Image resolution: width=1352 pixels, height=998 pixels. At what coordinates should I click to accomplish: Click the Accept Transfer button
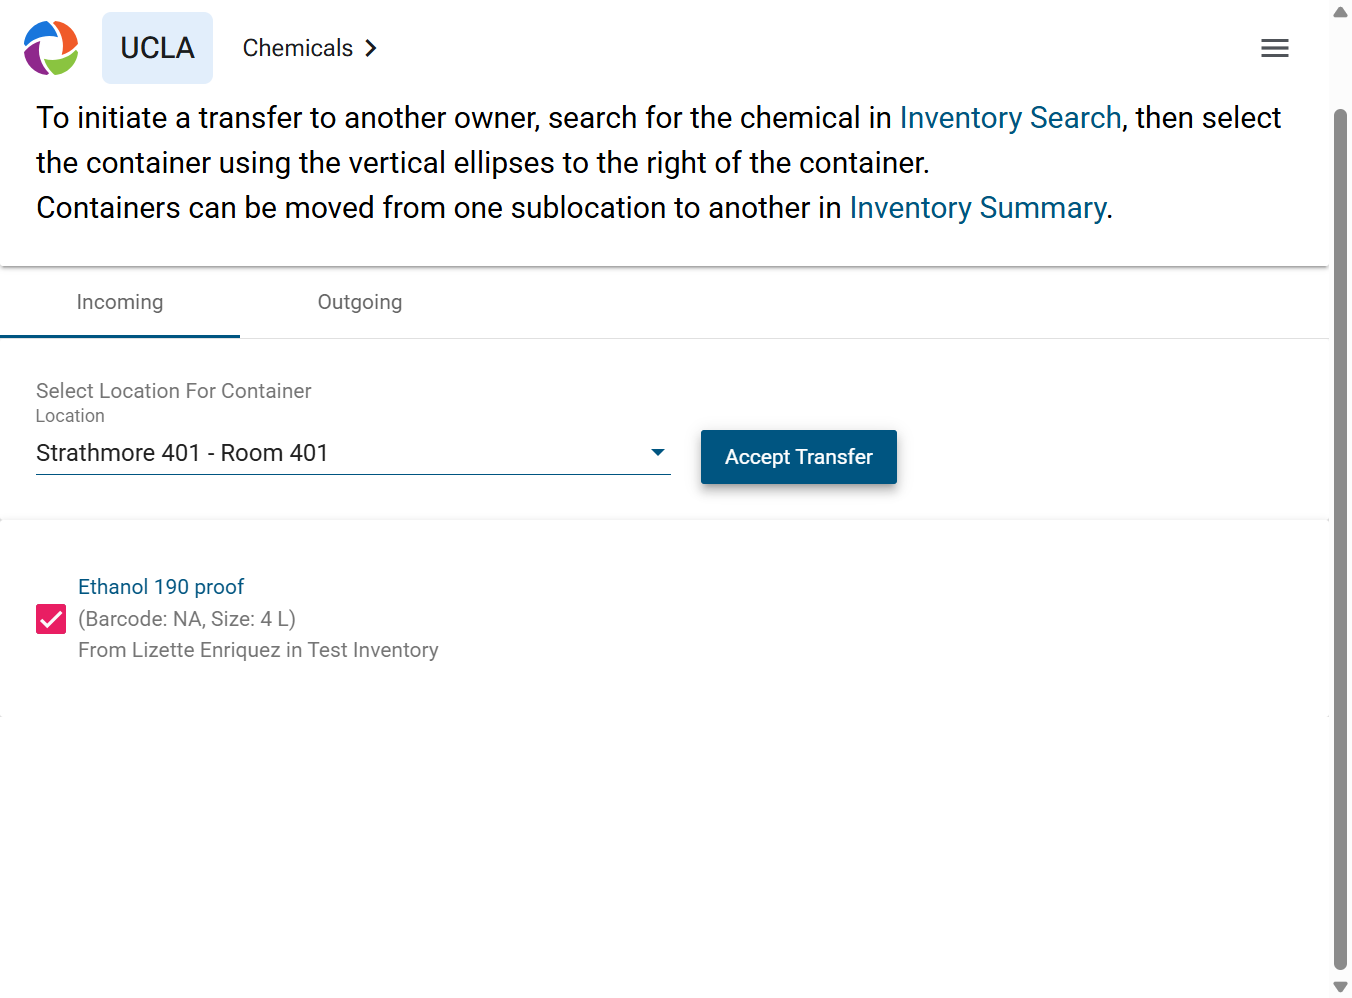coord(799,457)
